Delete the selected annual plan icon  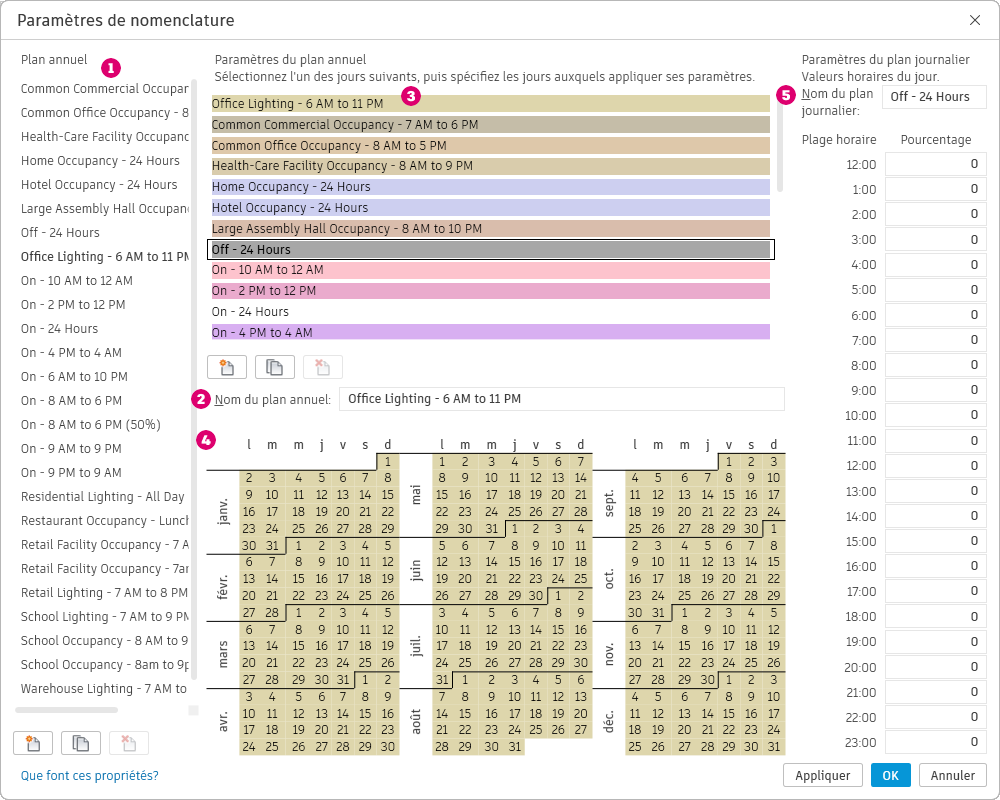[x=129, y=743]
